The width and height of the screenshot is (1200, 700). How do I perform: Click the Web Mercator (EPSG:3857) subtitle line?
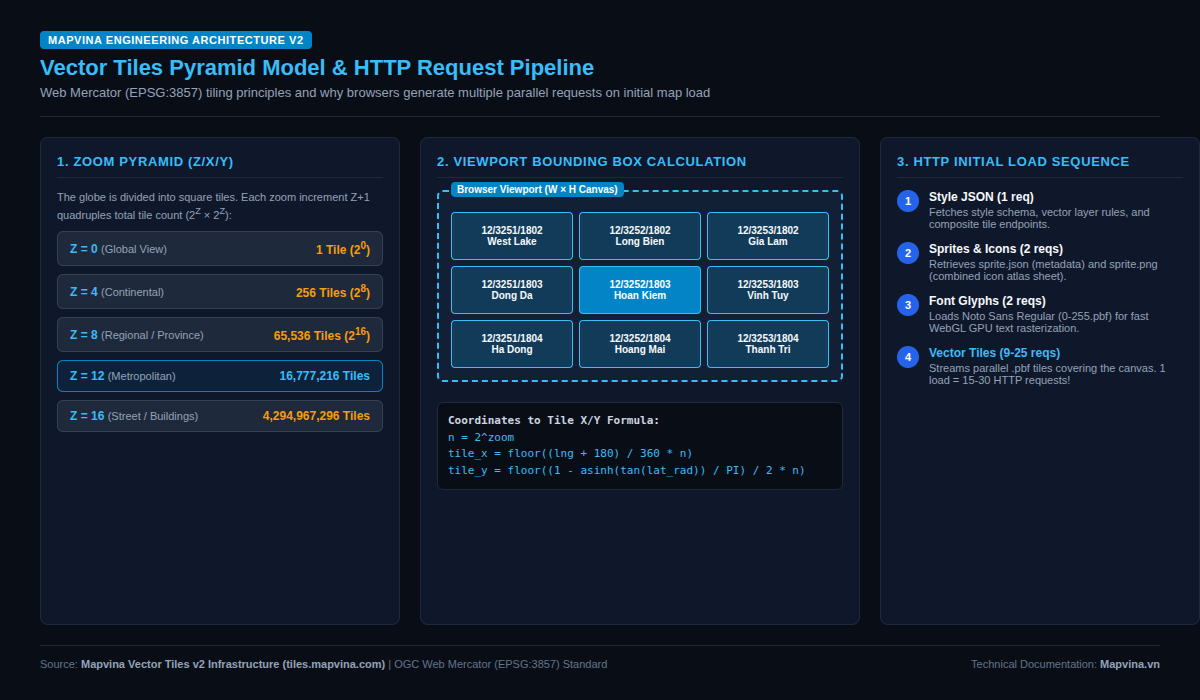[x=375, y=93]
